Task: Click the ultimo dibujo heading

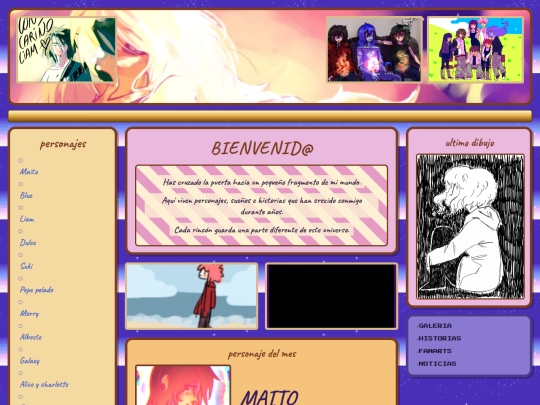Action: pos(470,143)
